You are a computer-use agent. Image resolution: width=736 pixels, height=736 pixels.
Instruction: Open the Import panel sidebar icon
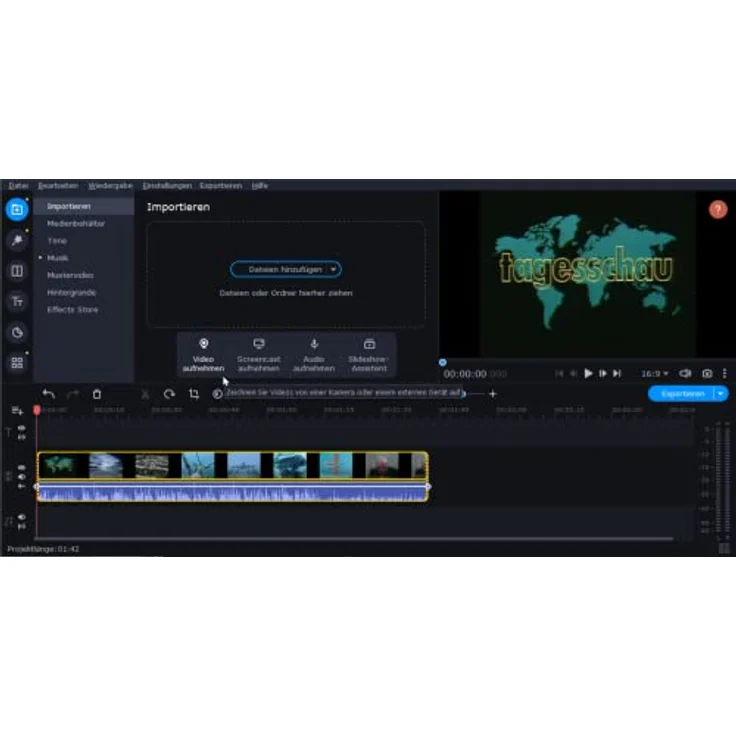pos(17,209)
